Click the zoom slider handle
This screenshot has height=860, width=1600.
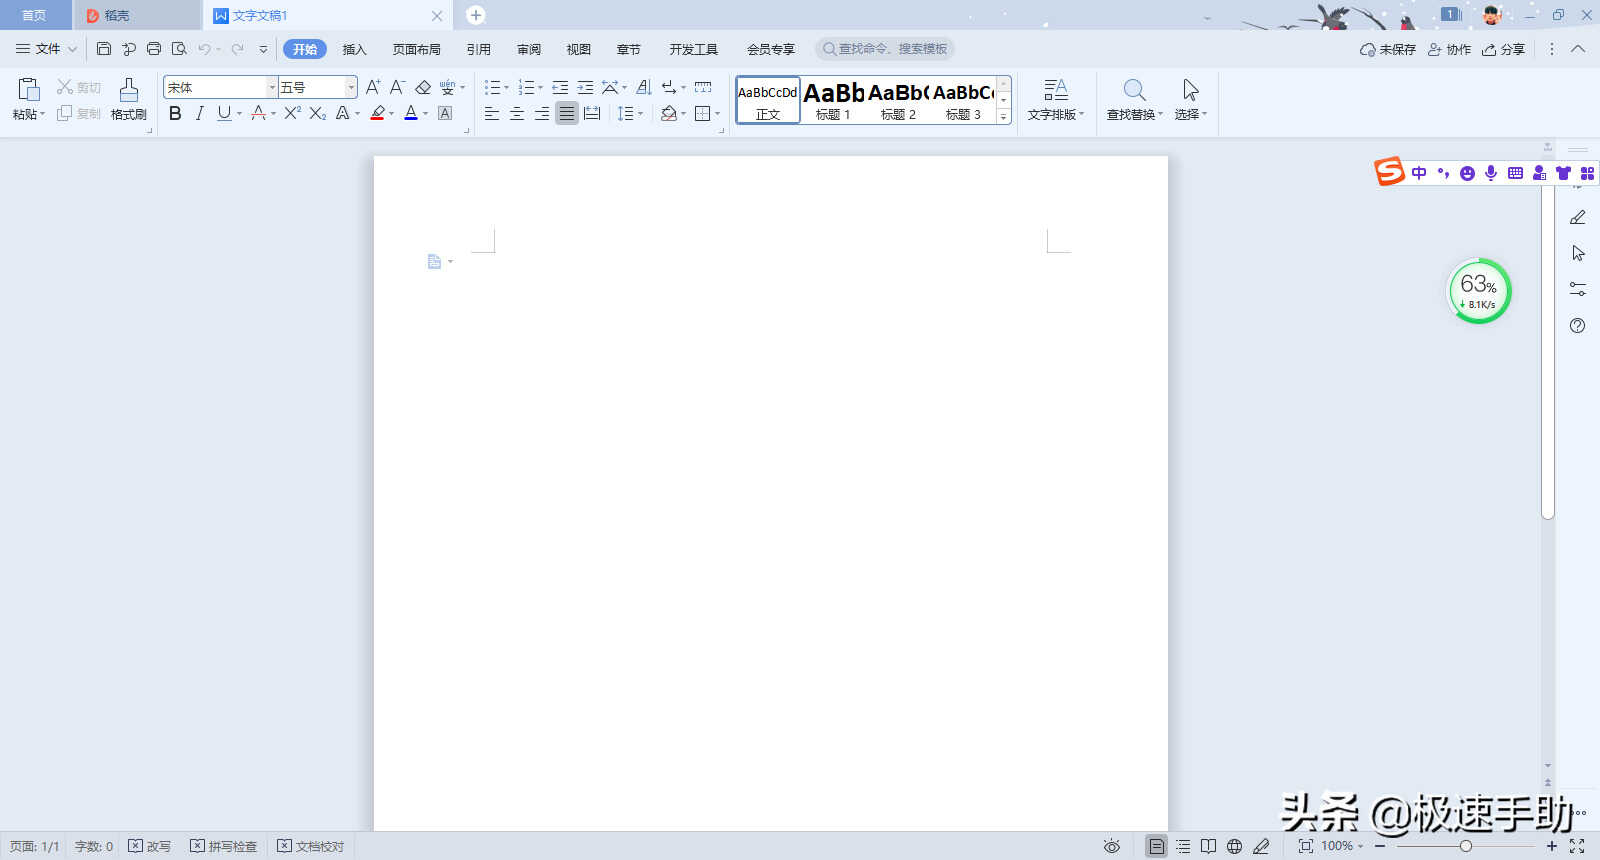[1466, 846]
